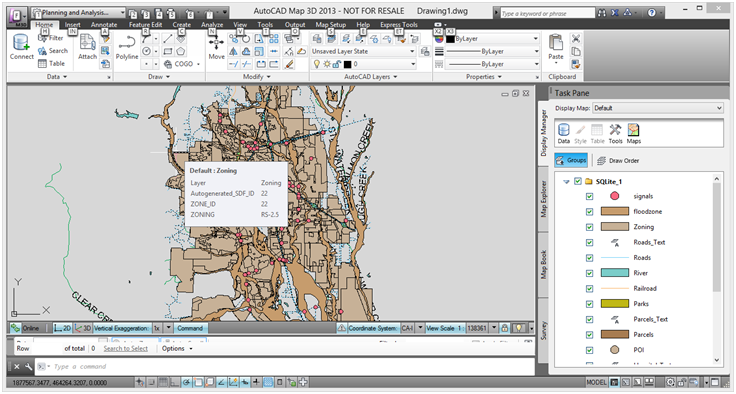The image size is (736, 394).
Task: Switch to the Insert ribbon tab
Action: pos(72,24)
